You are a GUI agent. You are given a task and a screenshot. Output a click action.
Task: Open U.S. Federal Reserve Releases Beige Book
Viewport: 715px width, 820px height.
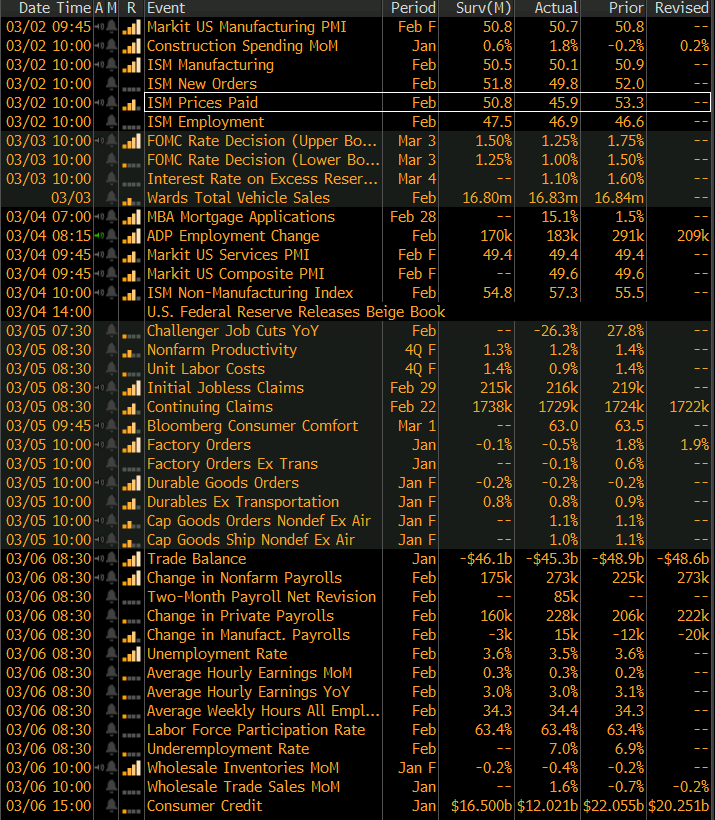295,312
